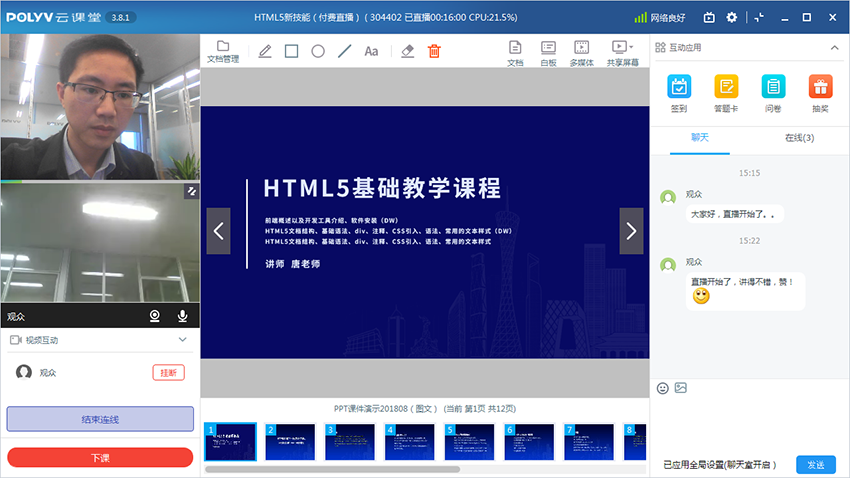Toggle the audience webcam on/off

(x=156, y=316)
